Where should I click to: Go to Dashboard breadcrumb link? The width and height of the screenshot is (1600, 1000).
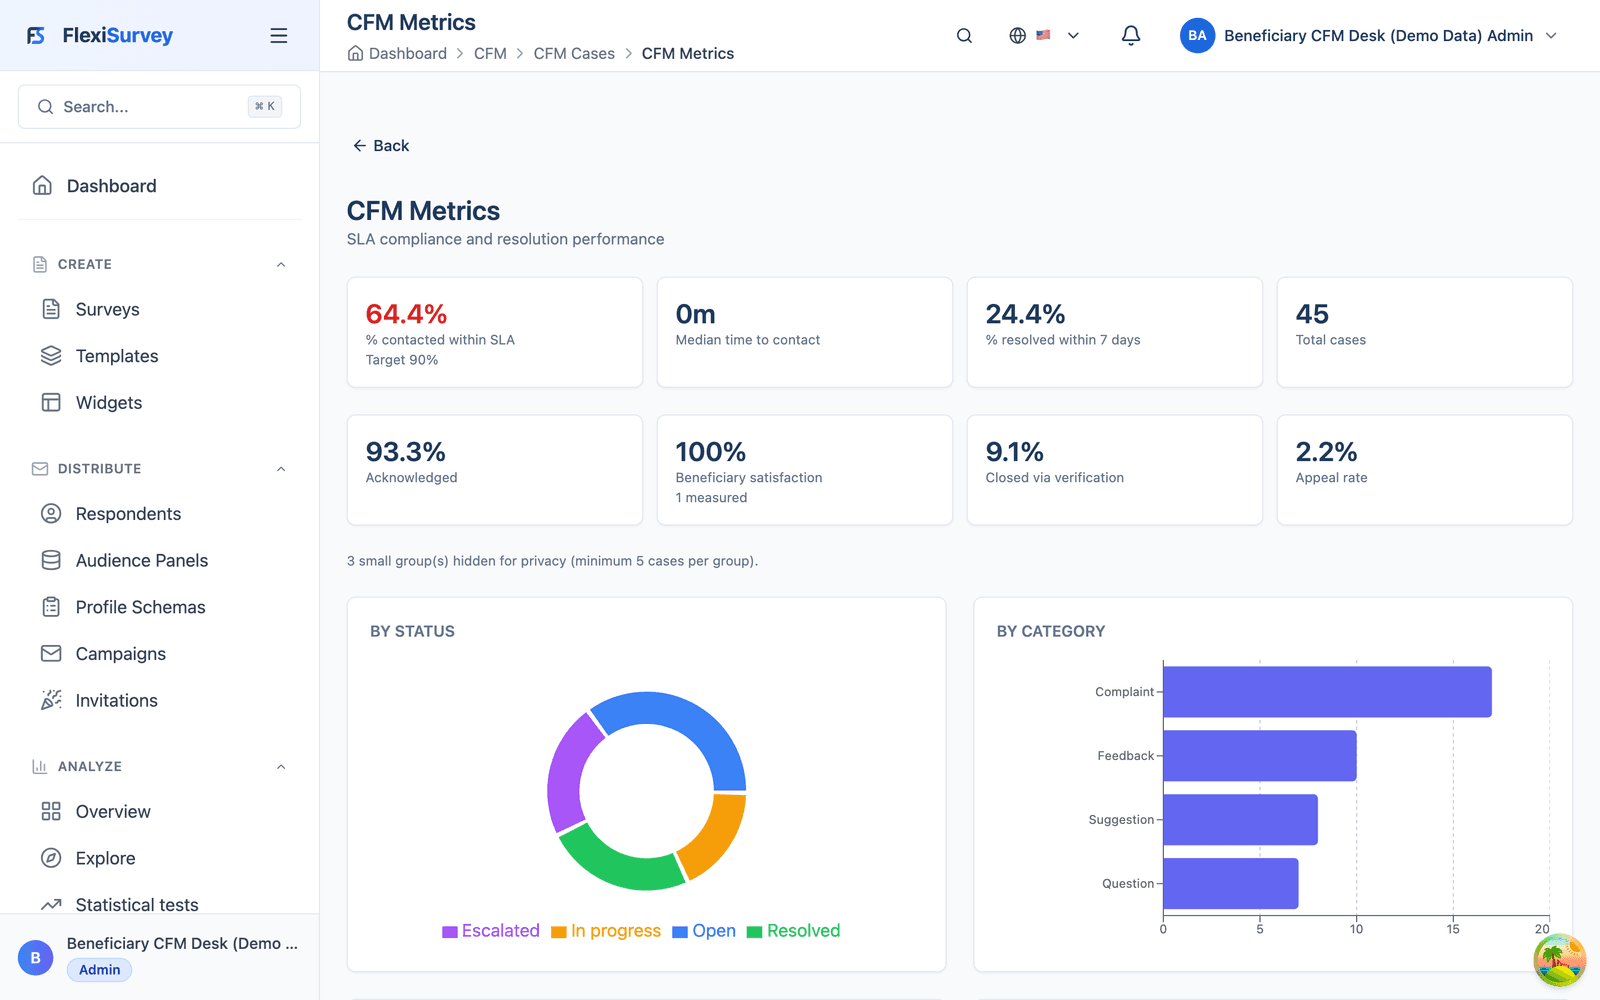(x=408, y=53)
